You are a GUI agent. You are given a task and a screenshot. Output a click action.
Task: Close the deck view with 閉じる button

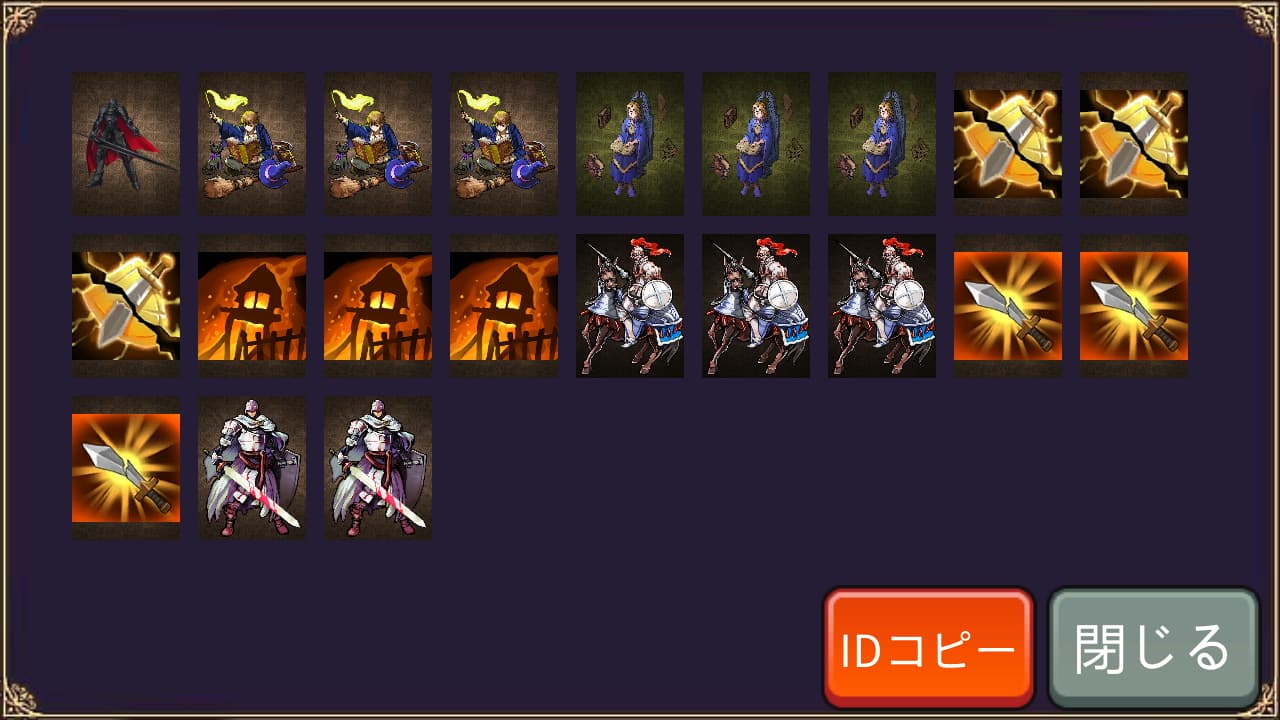[1153, 648]
